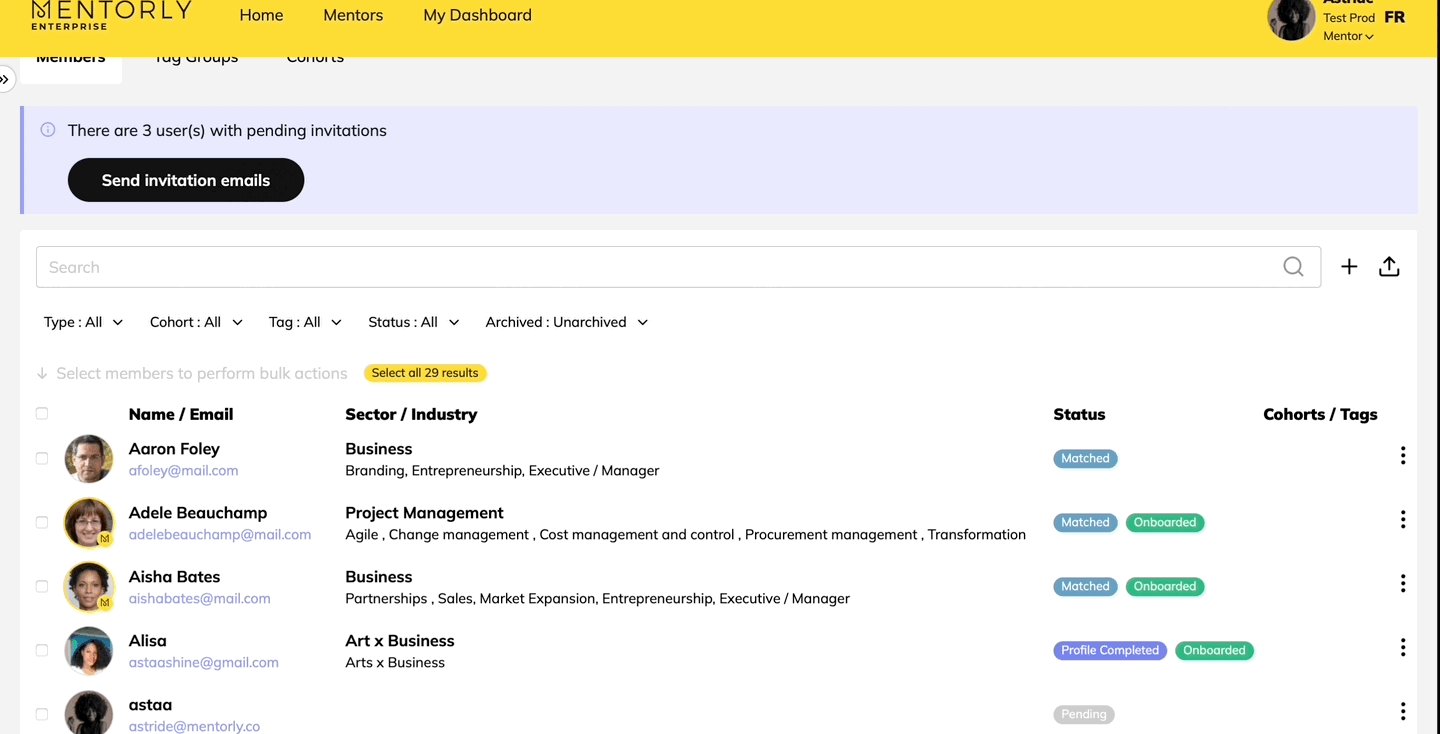Viewport: 1440px width, 734px height.
Task: Click the search magnifier icon
Action: click(x=1293, y=267)
